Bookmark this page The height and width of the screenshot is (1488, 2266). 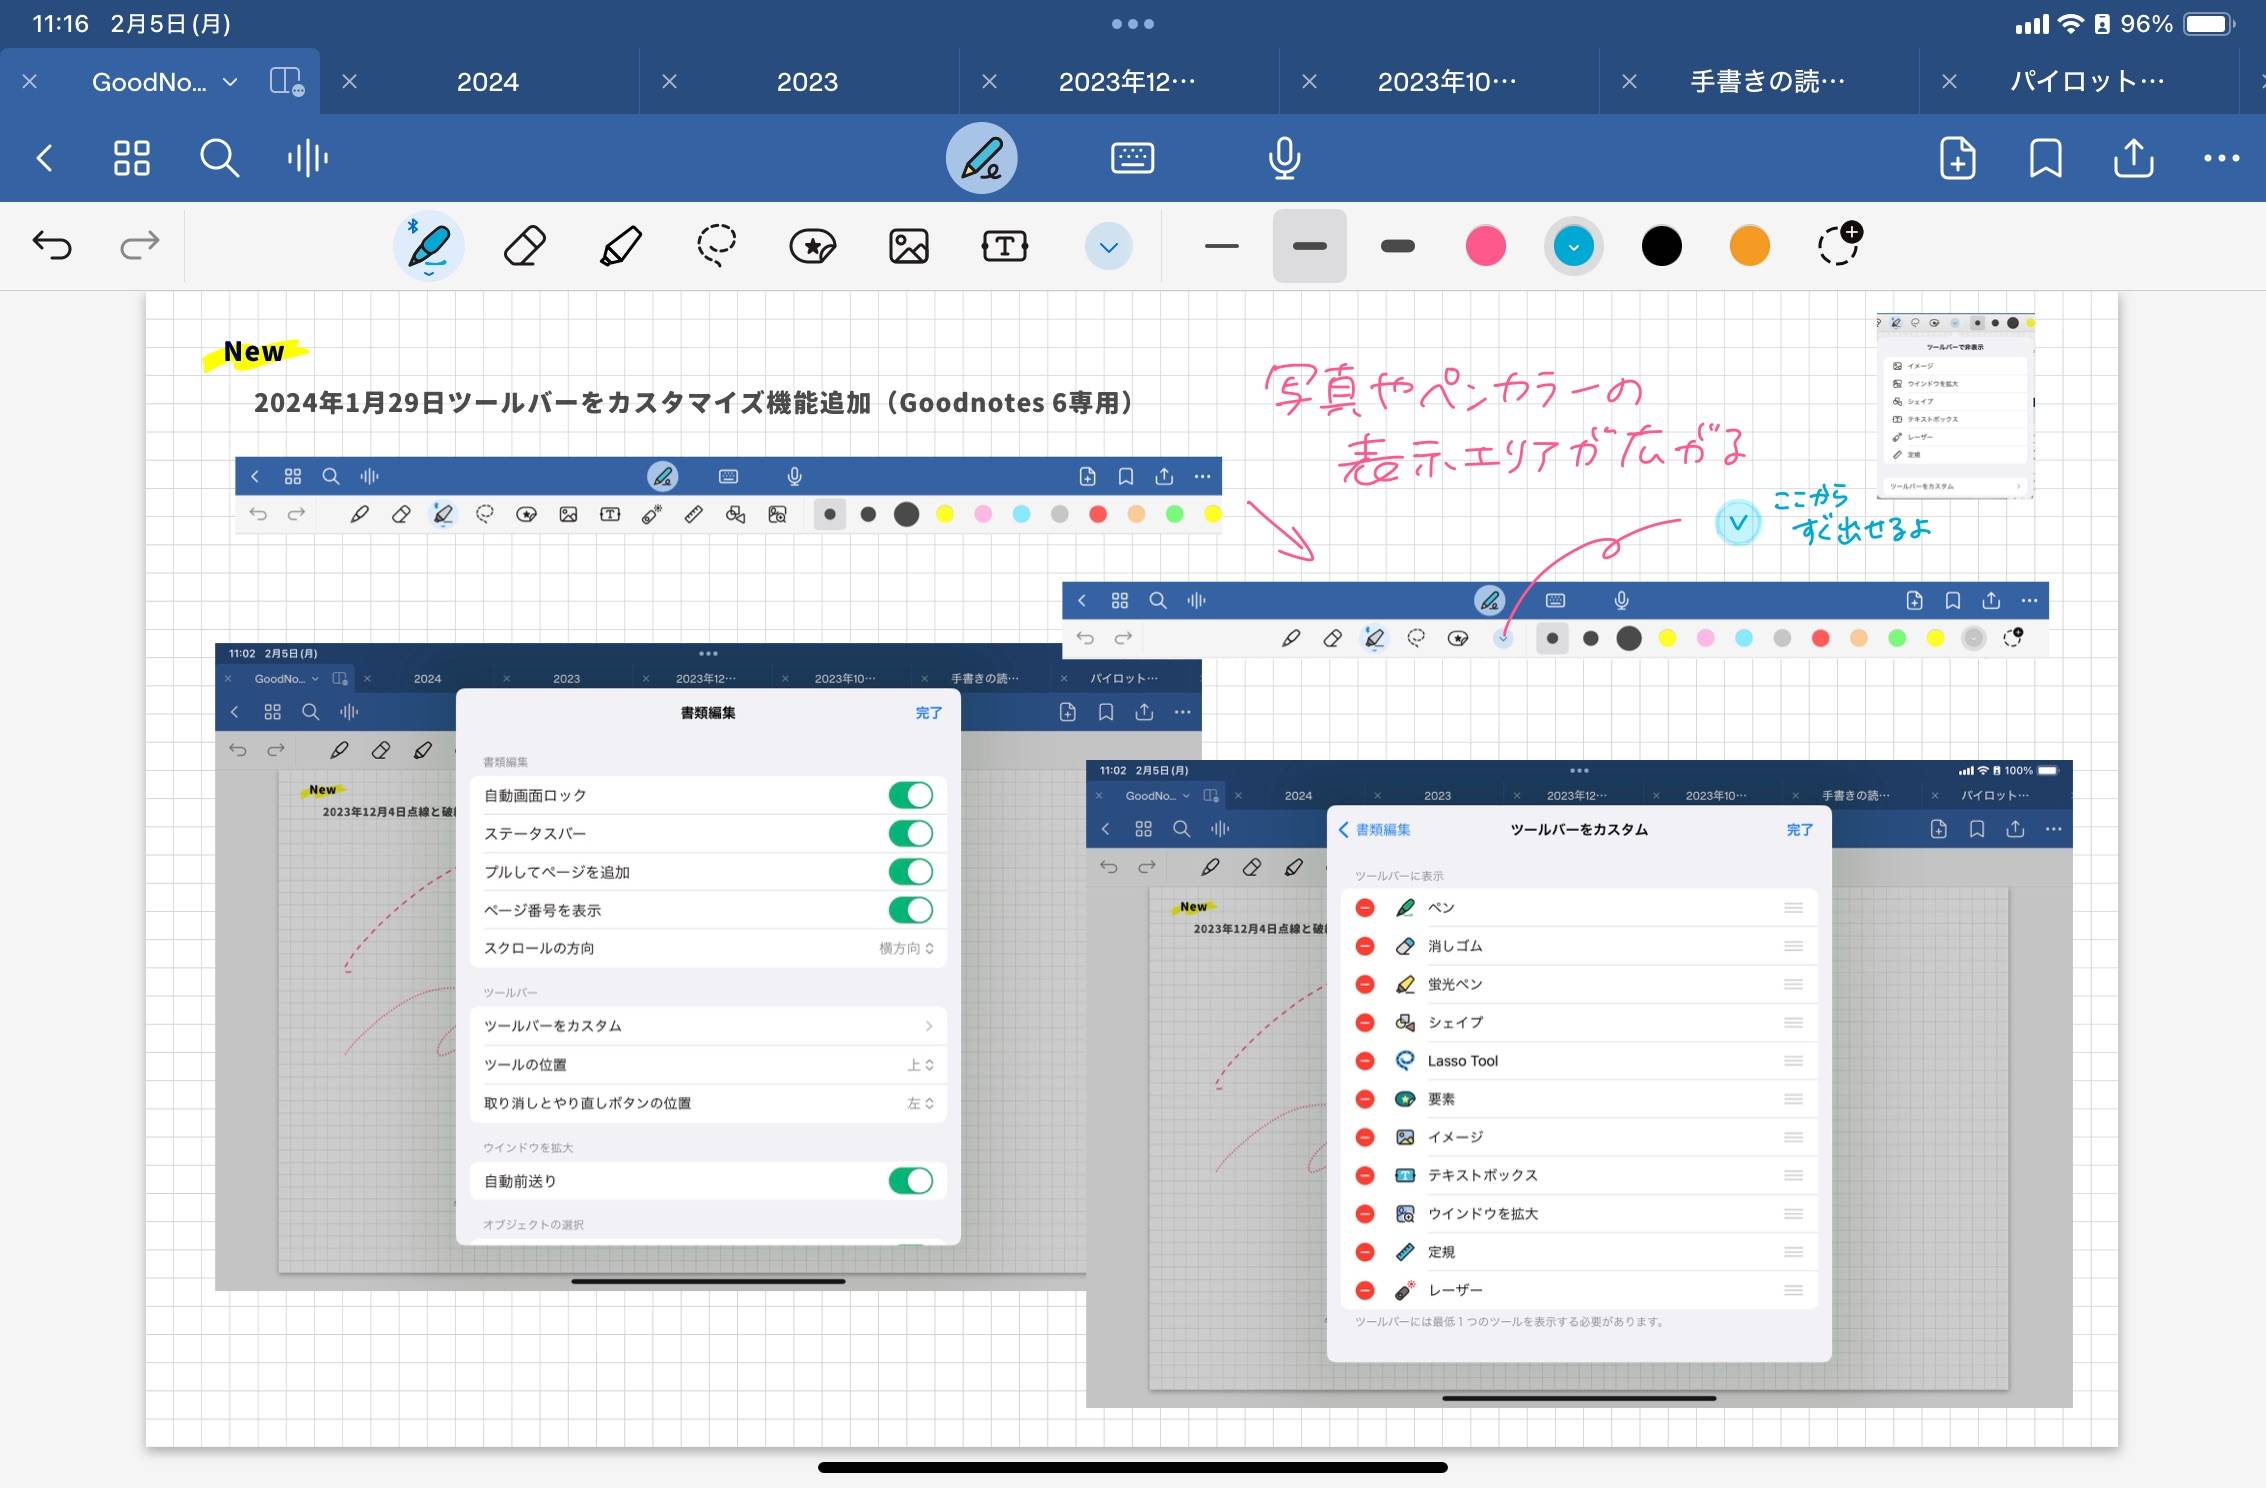click(x=2045, y=158)
